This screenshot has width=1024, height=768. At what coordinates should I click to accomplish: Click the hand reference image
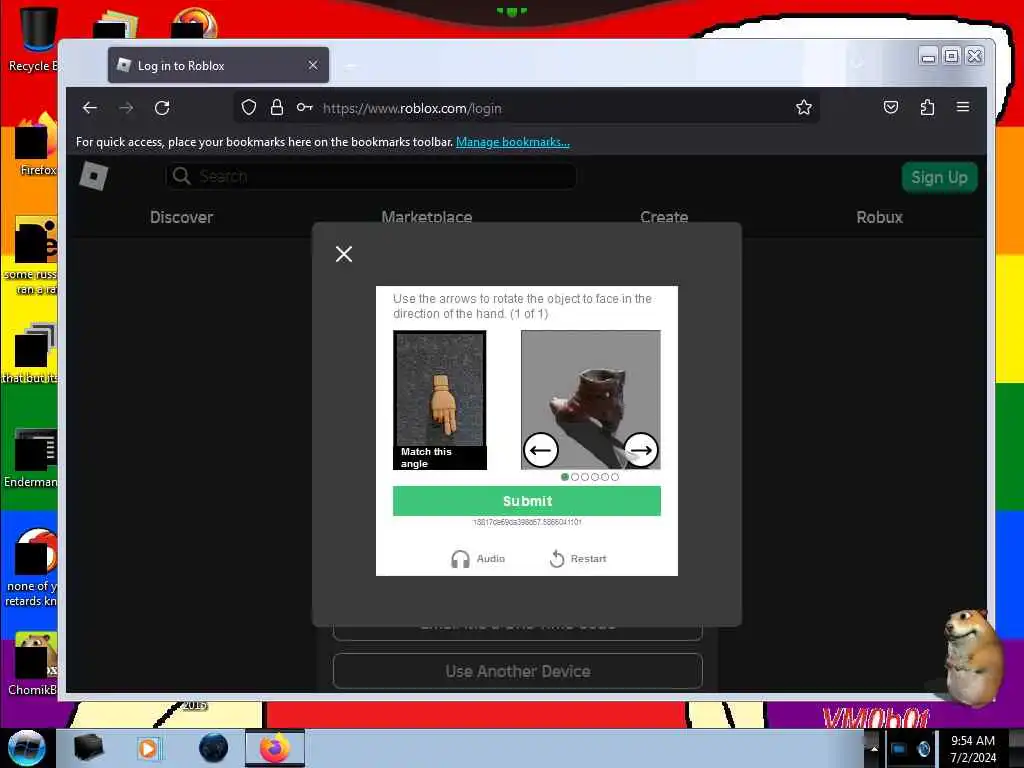pos(440,400)
